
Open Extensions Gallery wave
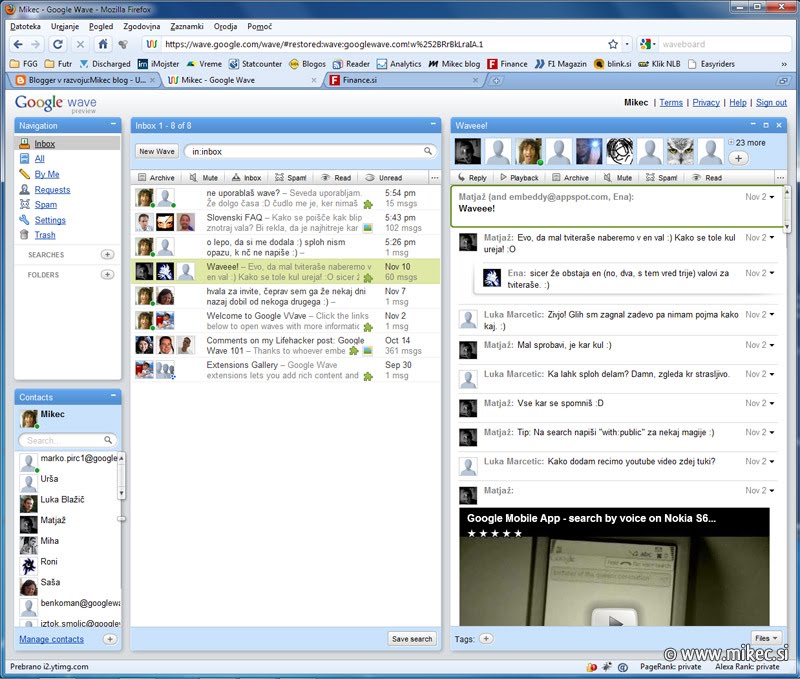point(286,370)
